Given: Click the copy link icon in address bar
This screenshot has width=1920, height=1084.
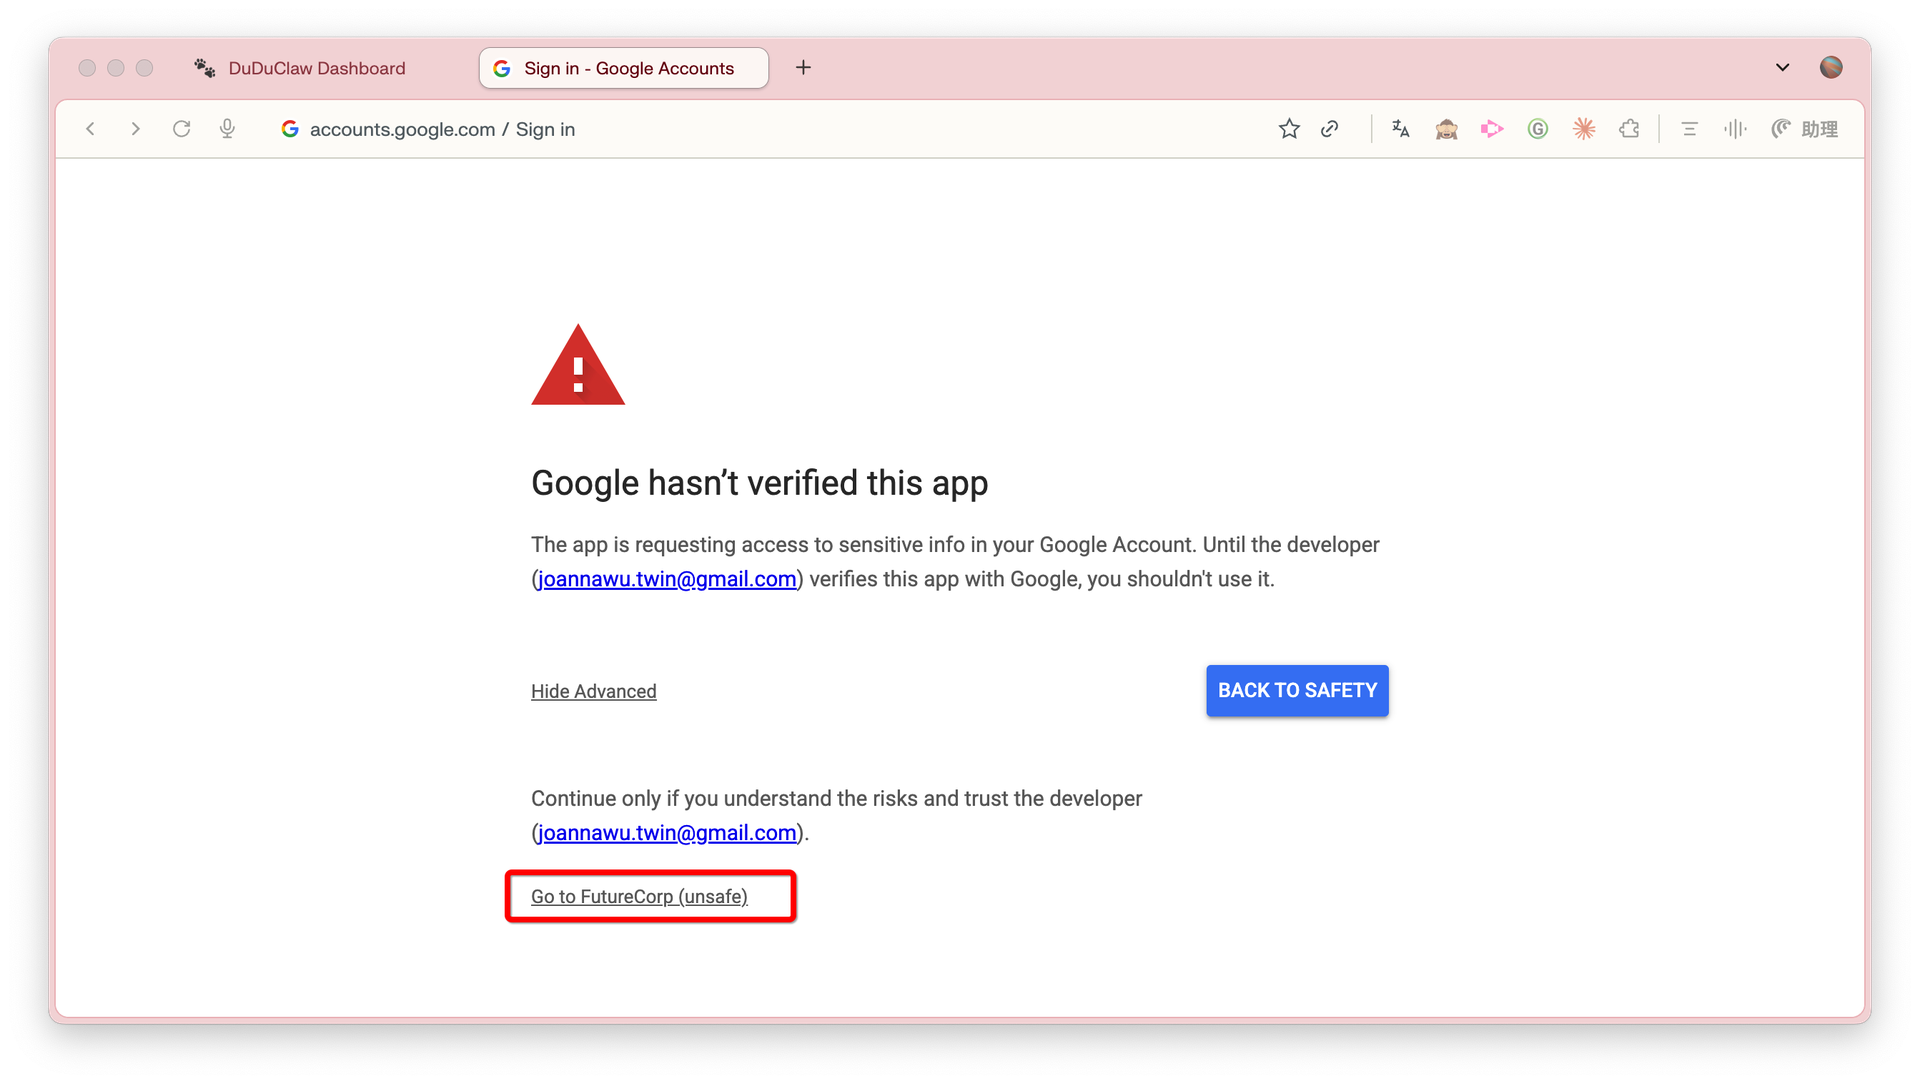Looking at the screenshot, I should pos(1330,129).
